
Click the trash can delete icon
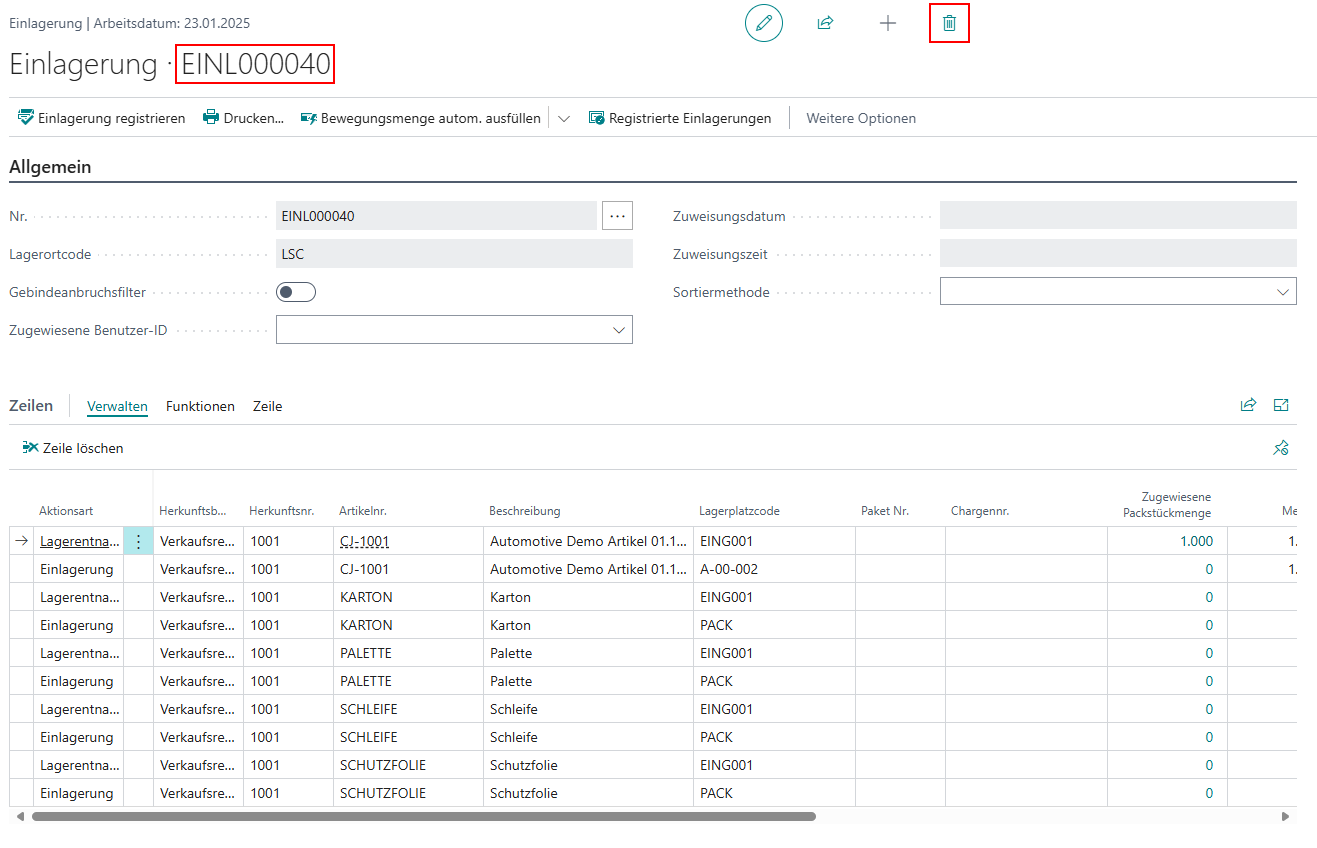coord(949,23)
